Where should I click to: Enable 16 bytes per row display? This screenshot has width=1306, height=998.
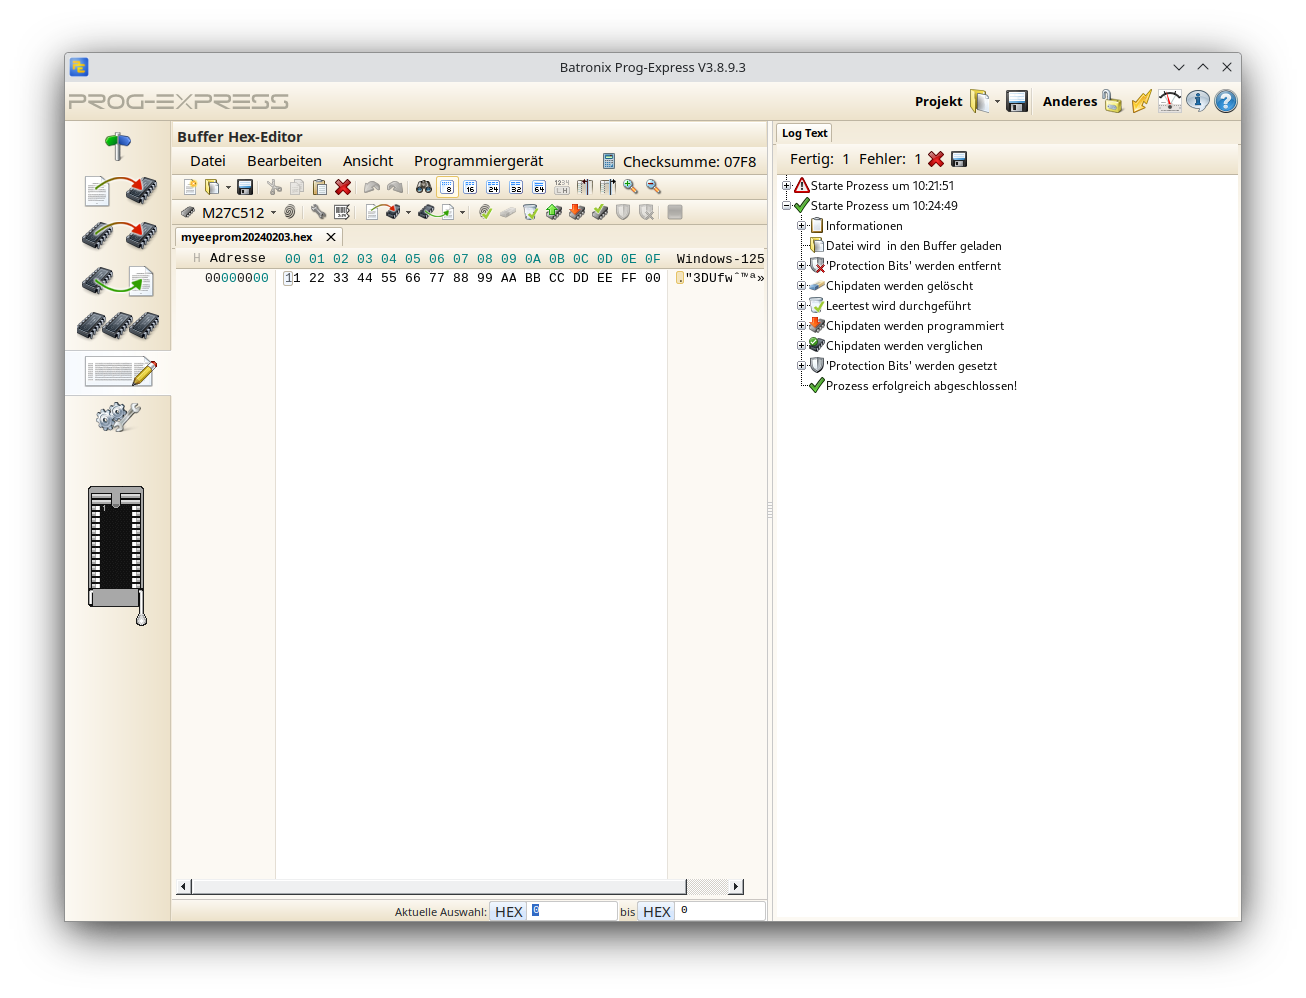click(470, 186)
